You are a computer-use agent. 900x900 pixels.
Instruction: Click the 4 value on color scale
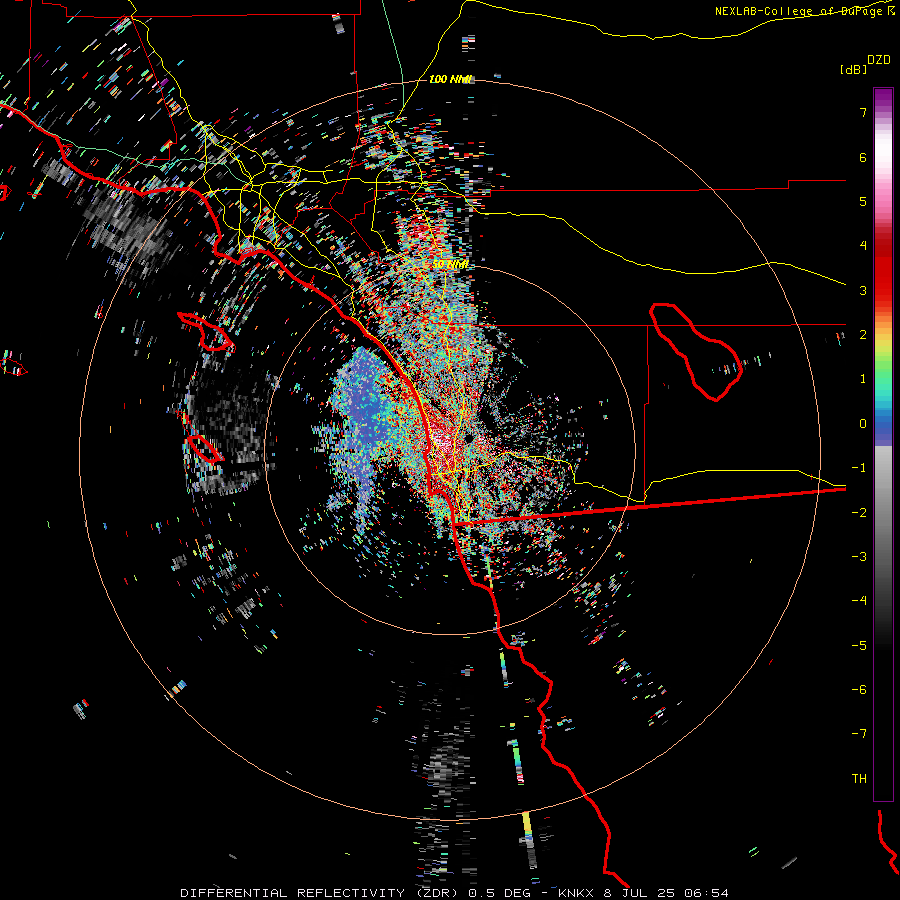click(x=863, y=246)
